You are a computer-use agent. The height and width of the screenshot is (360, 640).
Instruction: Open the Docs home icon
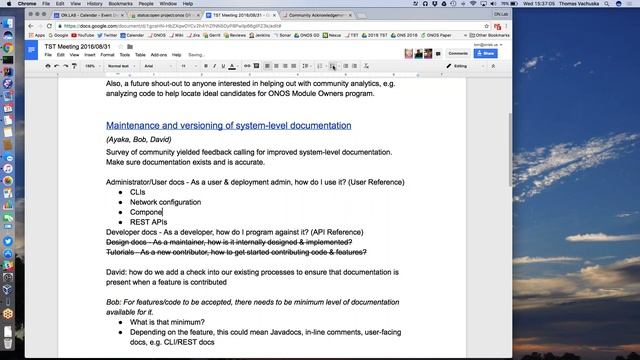[x=31, y=50]
